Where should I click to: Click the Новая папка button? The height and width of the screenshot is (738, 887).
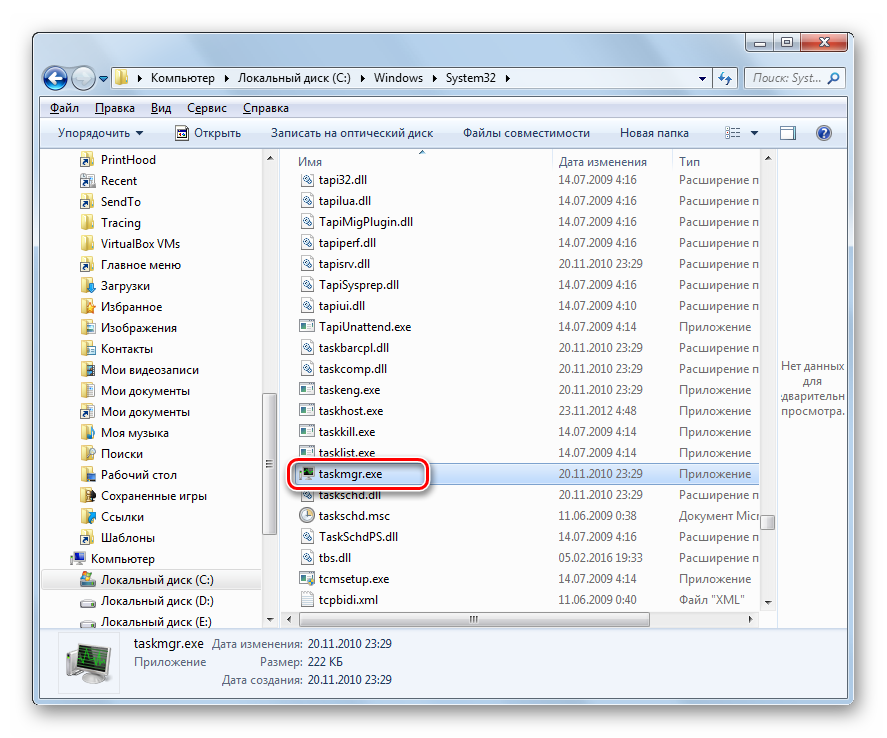[654, 133]
